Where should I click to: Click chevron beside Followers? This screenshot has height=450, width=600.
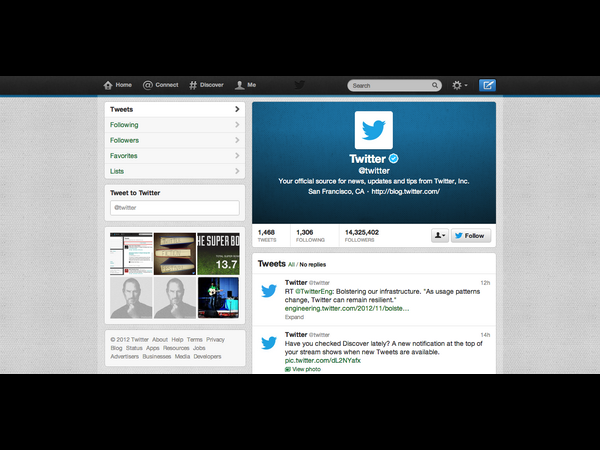click(237, 140)
